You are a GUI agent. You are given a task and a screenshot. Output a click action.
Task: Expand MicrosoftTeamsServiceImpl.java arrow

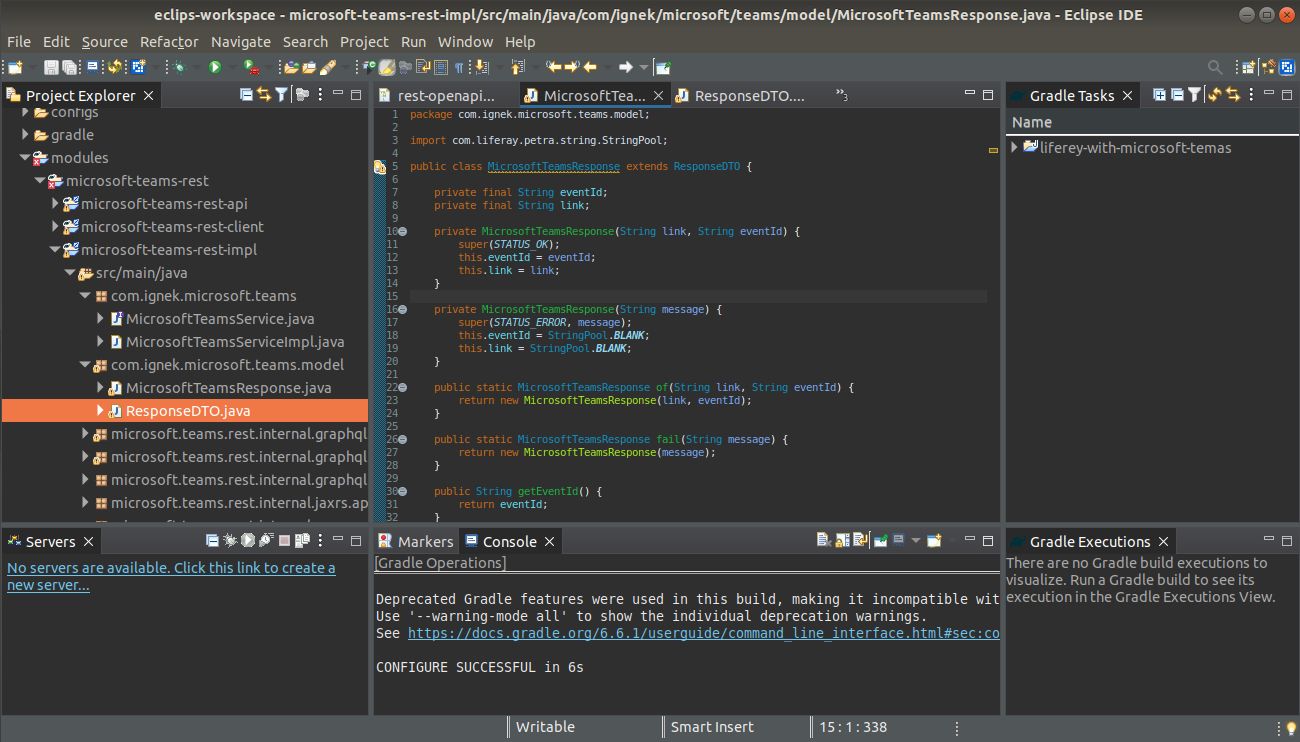[x=100, y=341]
